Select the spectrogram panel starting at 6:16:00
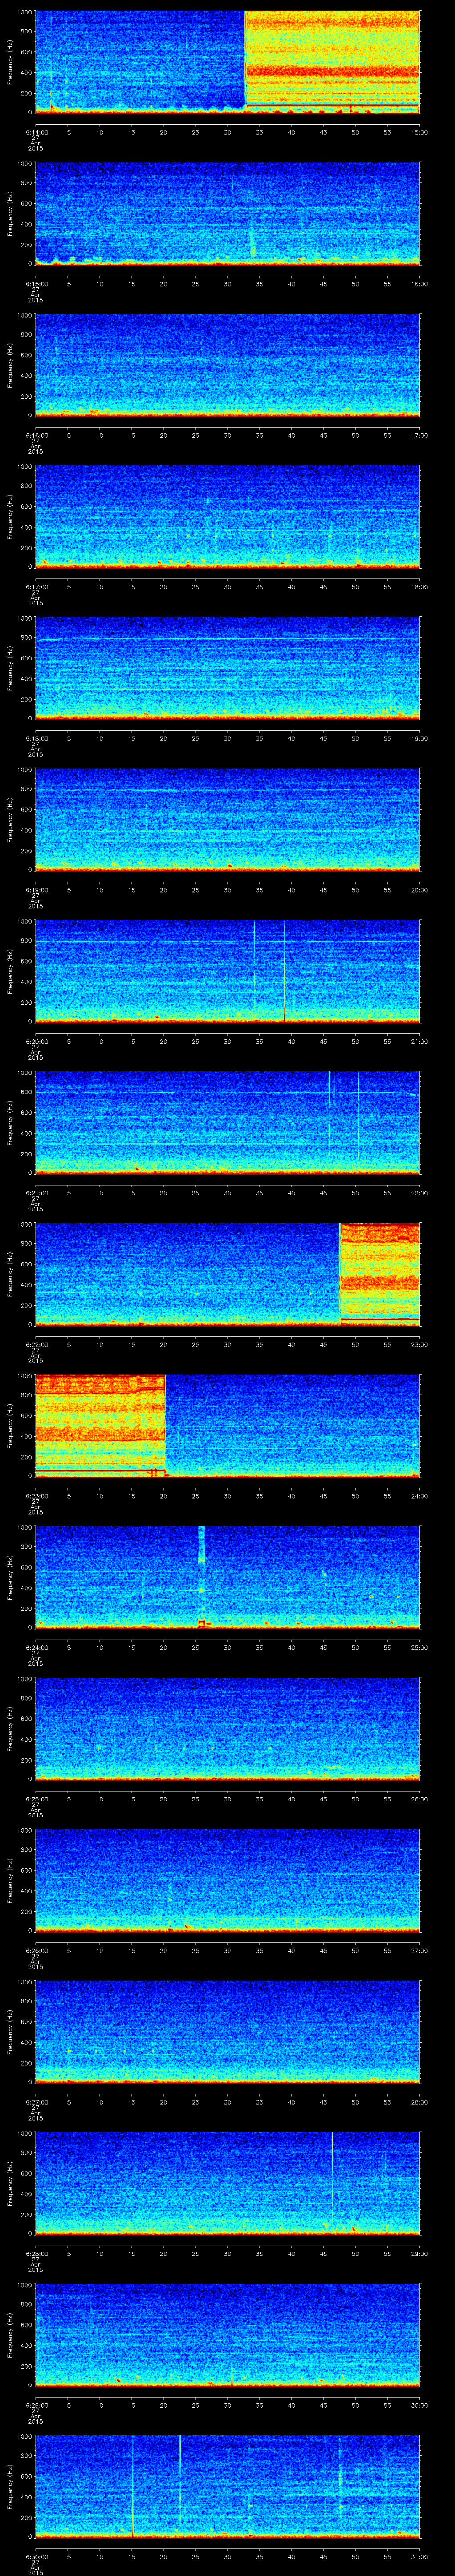This screenshot has height=2576, width=455. [x=228, y=365]
